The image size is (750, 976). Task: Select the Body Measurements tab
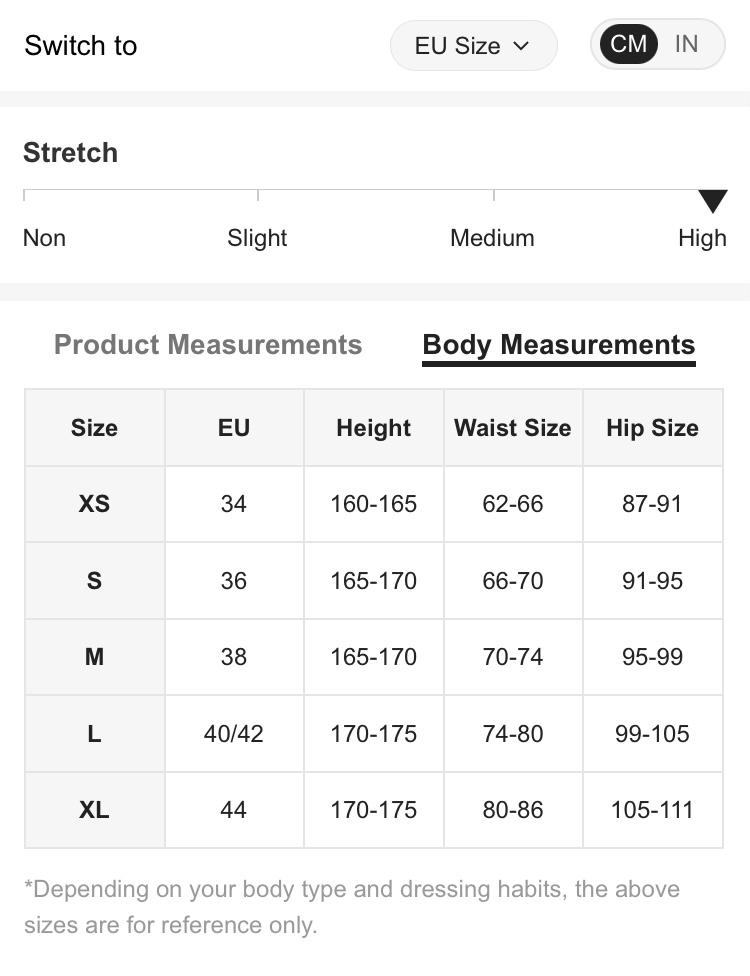(x=558, y=345)
